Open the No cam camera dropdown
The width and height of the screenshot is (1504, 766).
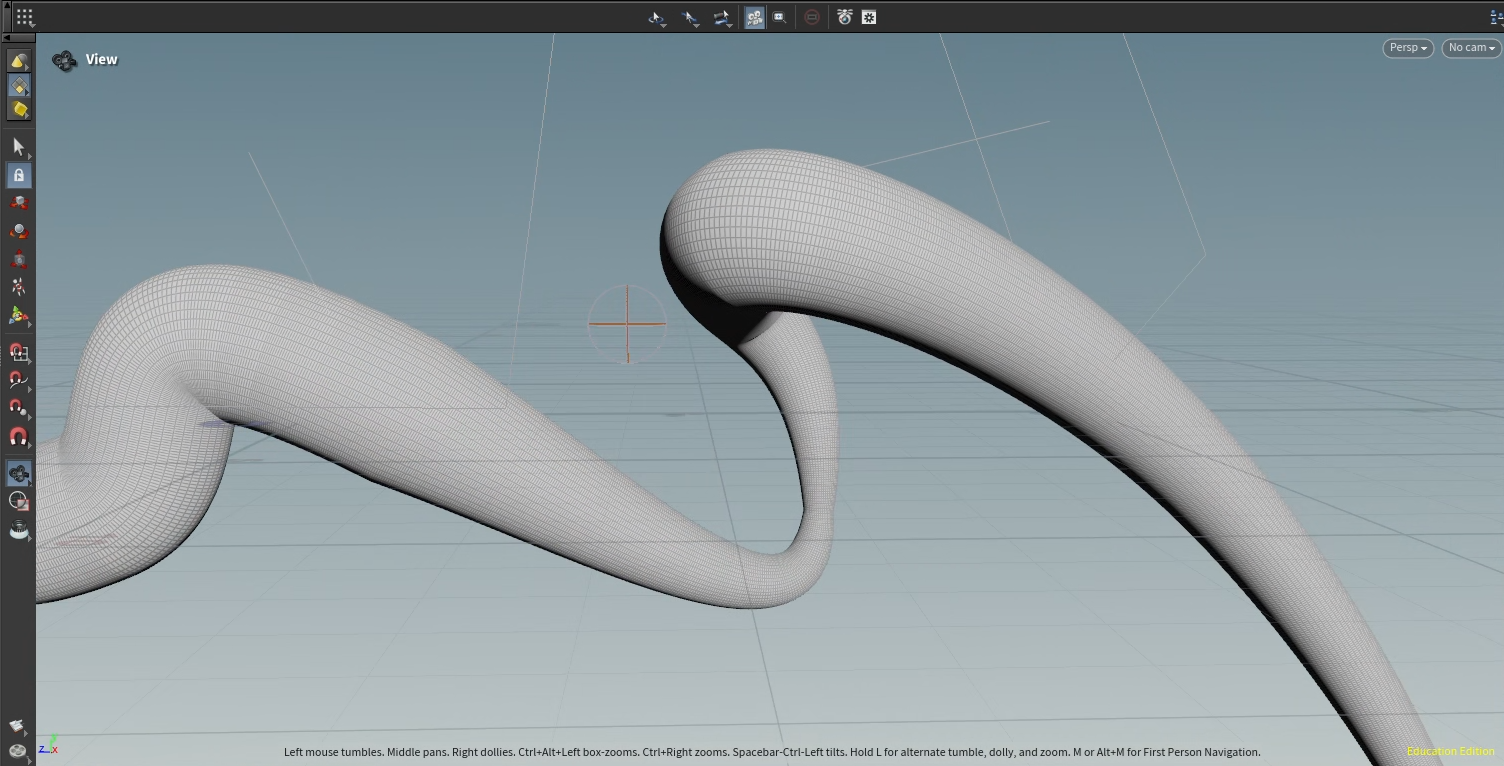pyautogui.click(x=1471, y=48)
